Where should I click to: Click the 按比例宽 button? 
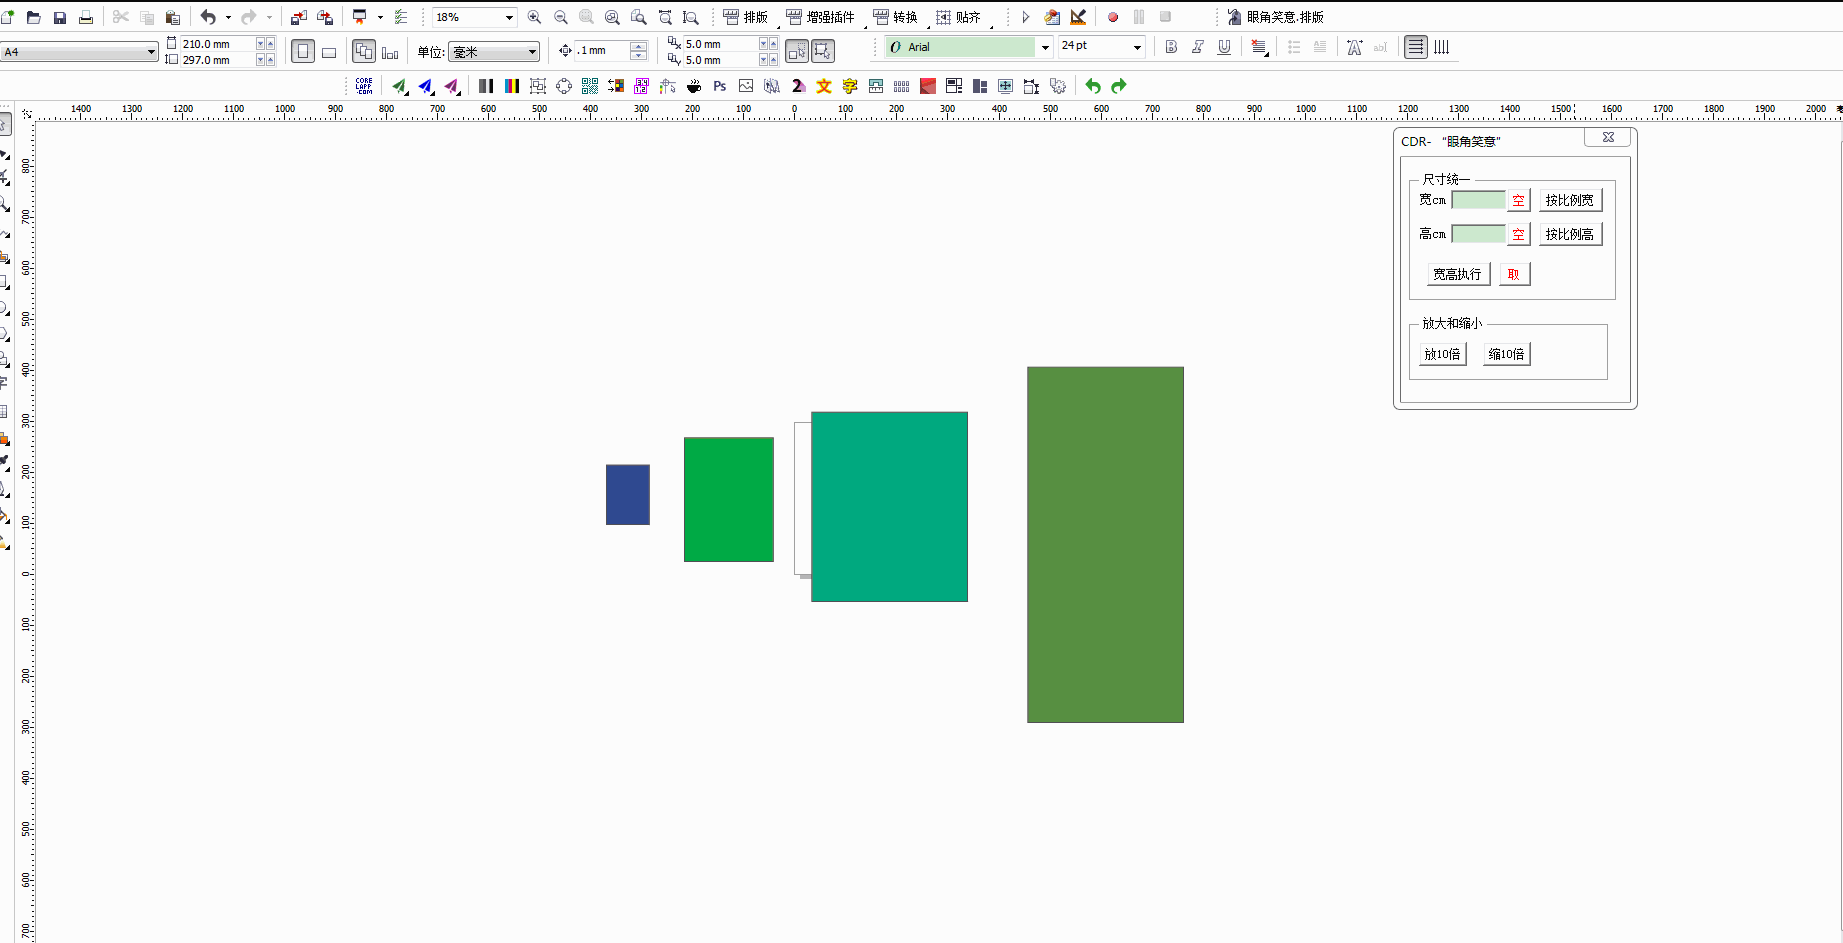coord(1570,200)
